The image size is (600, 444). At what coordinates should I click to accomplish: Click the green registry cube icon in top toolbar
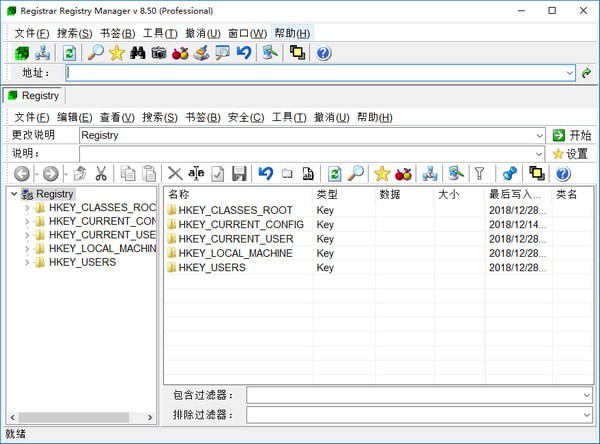[x=21, y=53]
